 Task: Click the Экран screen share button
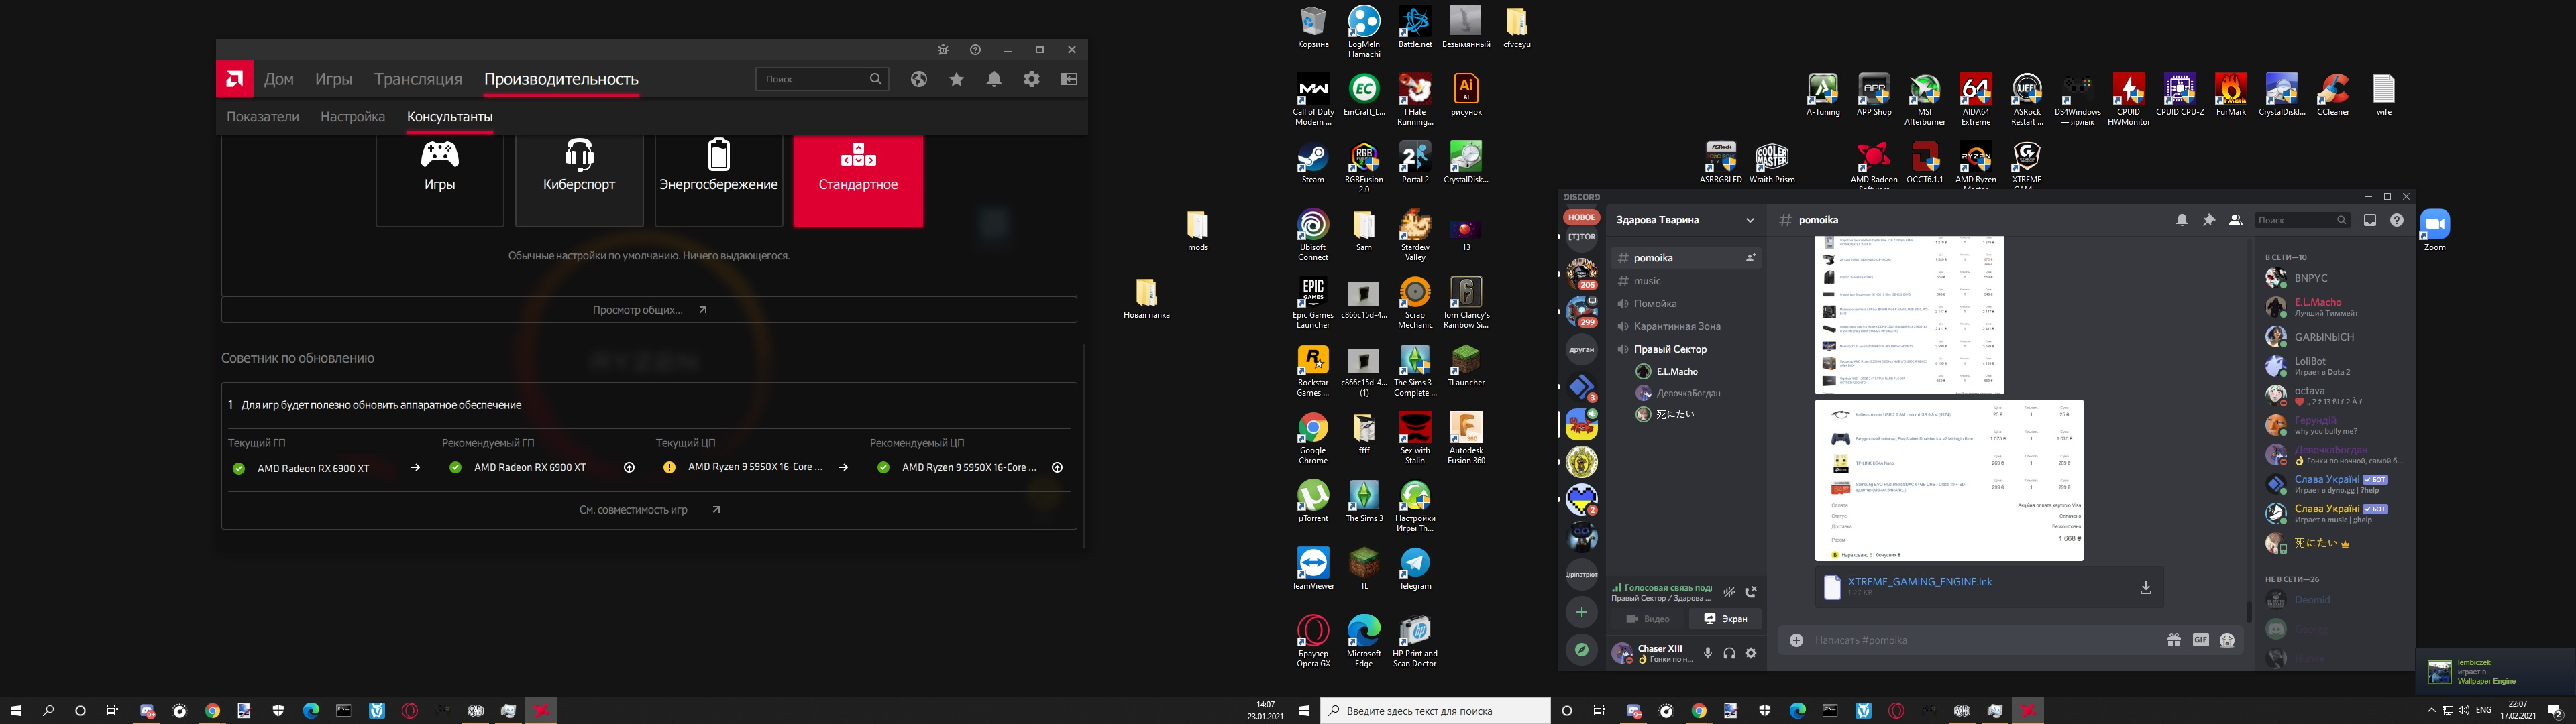[x=1726, y=619]
